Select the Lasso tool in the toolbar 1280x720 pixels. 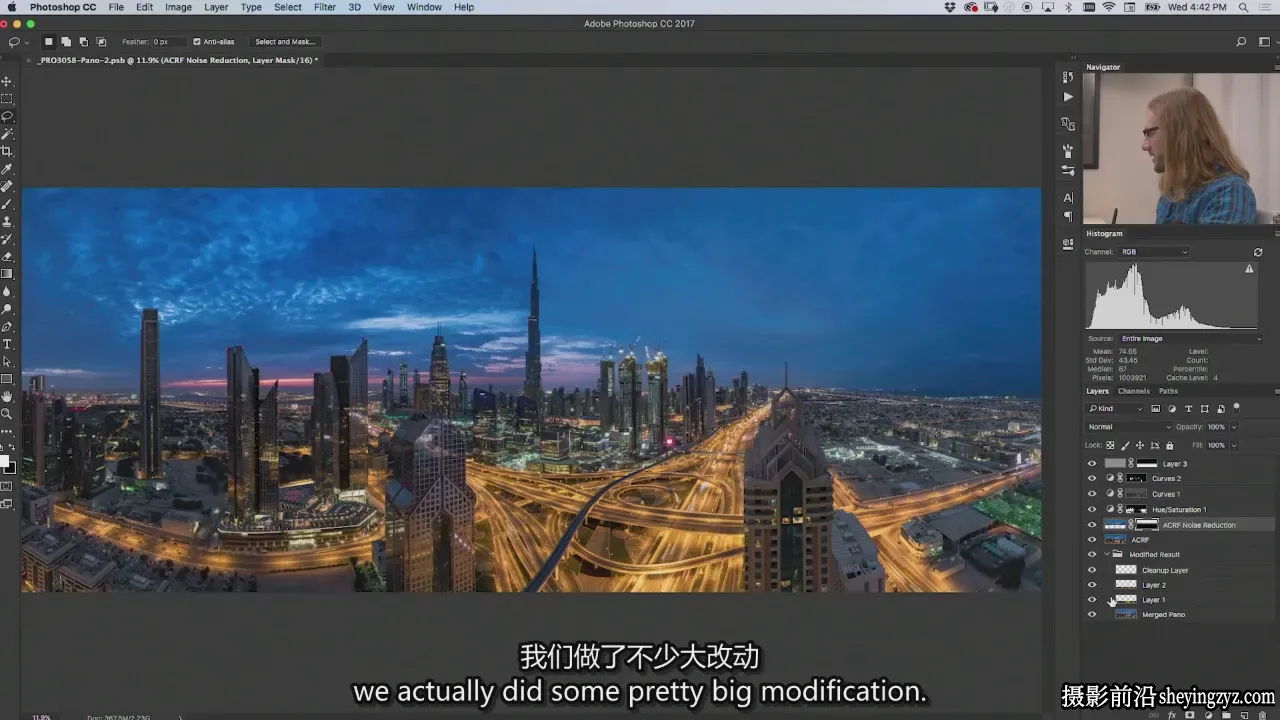pos(7,116)
